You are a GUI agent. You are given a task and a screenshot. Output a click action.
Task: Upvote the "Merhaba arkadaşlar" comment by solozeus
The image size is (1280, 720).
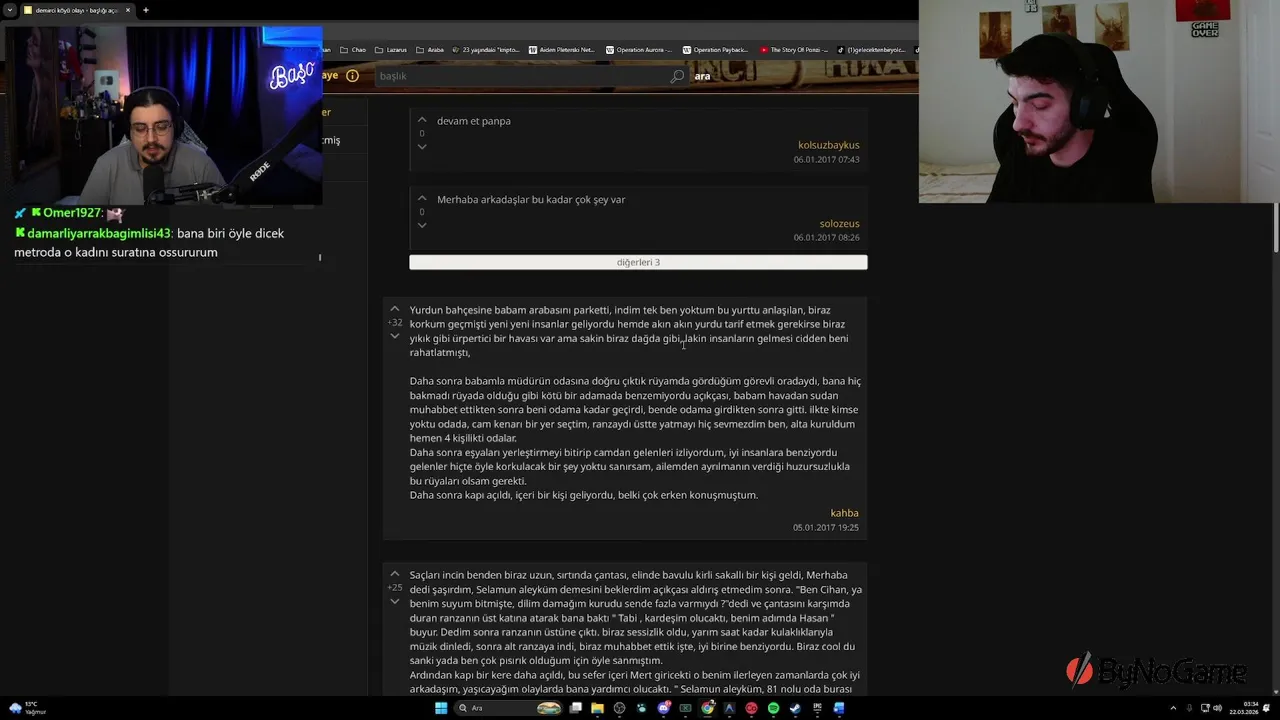(x=422, y=198)
